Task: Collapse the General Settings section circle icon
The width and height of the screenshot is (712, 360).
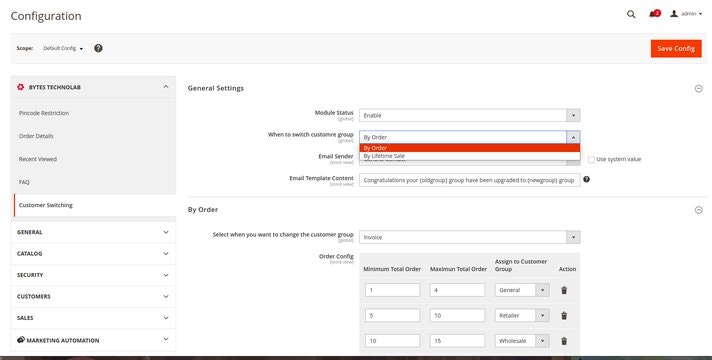Action: pos(698,89)
